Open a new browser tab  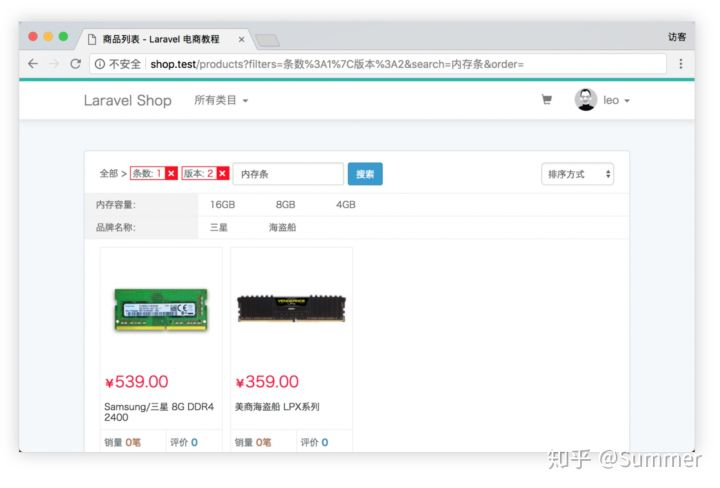(x=267, y=40)
